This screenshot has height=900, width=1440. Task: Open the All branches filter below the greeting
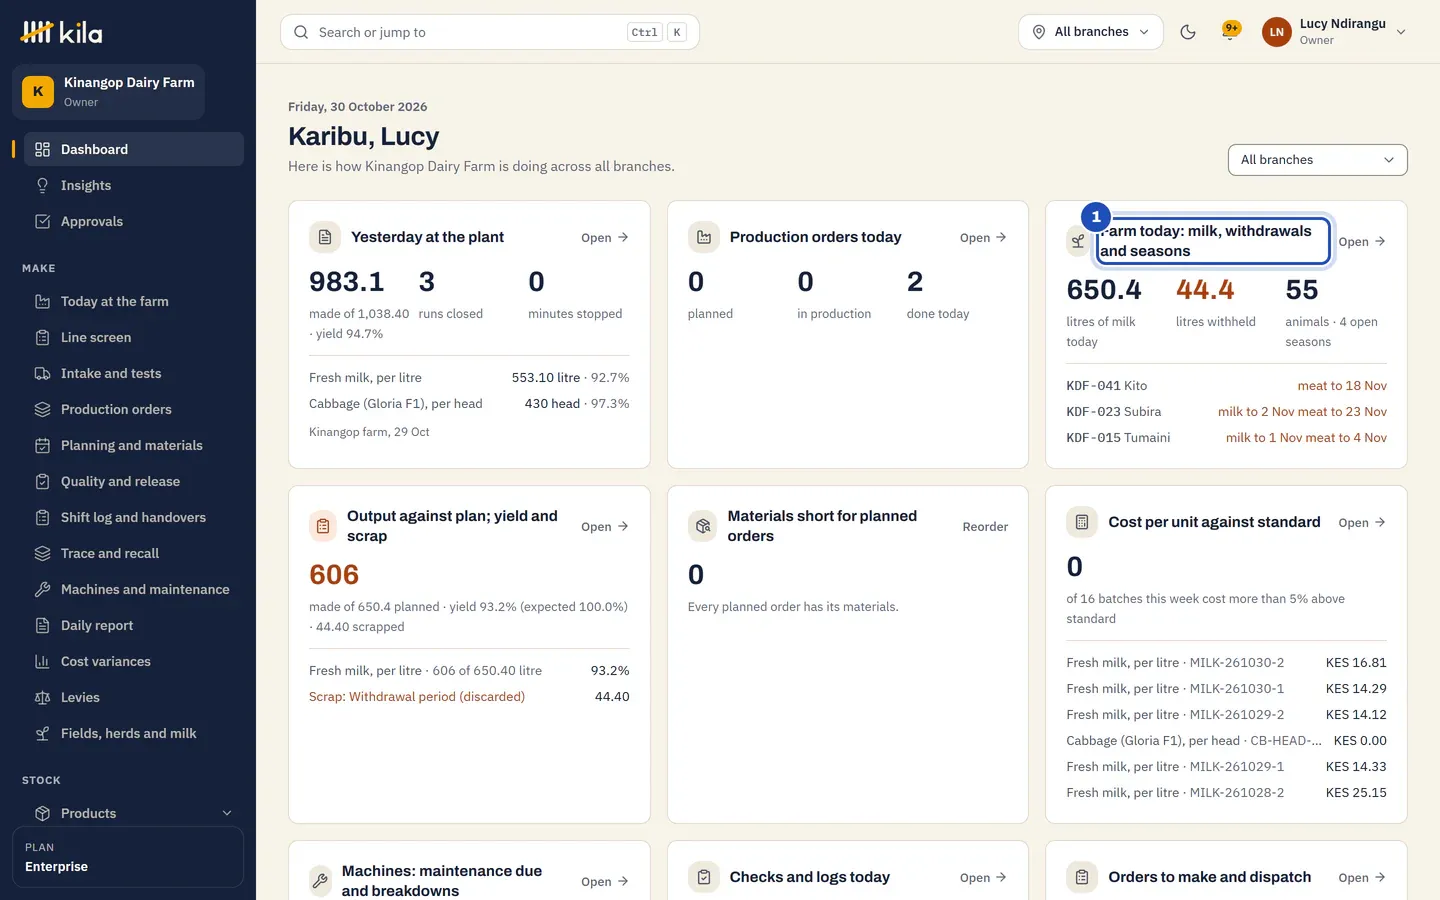click(x=1317, y=160)
